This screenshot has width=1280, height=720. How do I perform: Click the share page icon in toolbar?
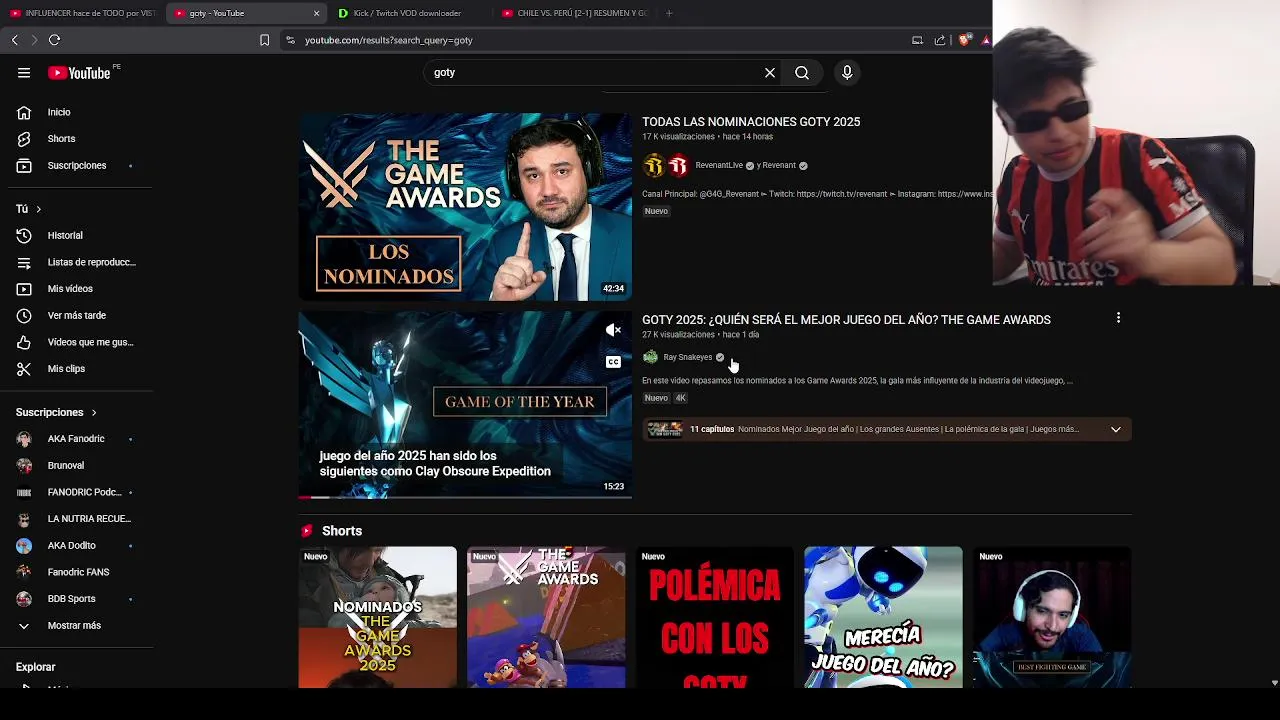[940, 40]
